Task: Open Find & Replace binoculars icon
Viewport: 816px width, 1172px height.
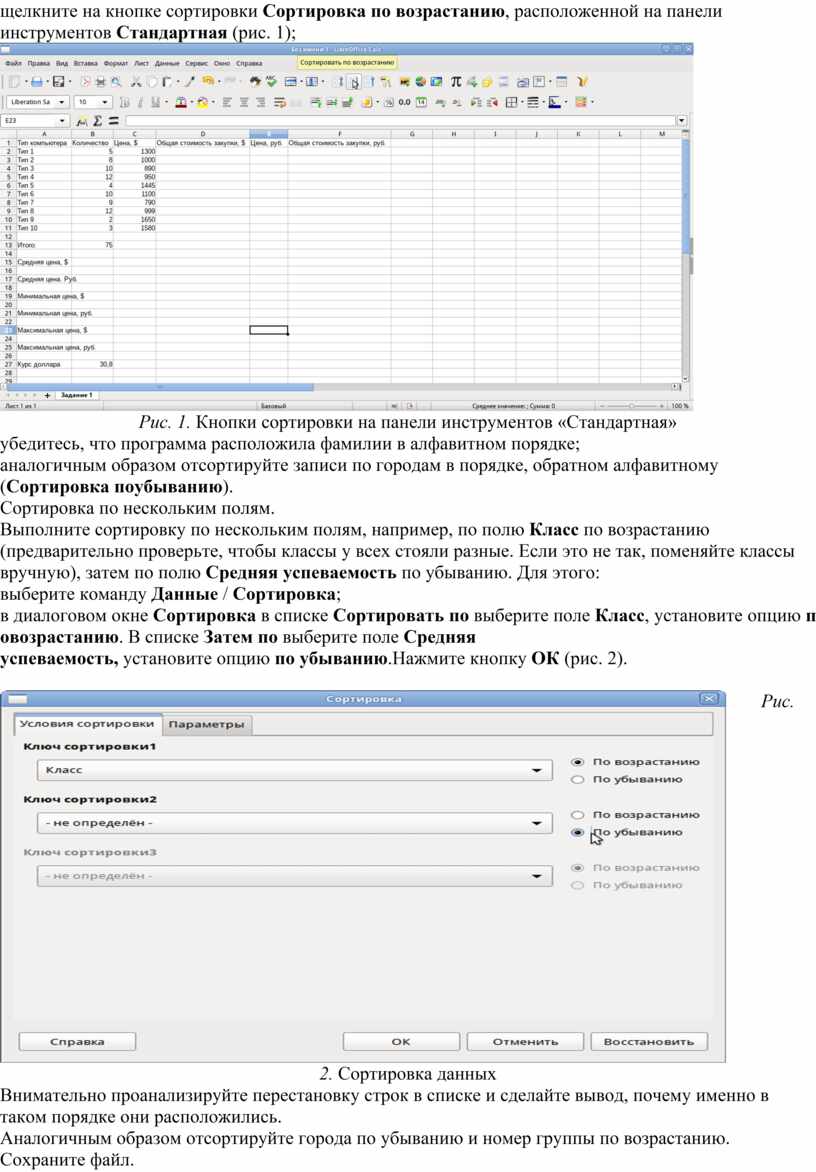Action: pos(255,81)
